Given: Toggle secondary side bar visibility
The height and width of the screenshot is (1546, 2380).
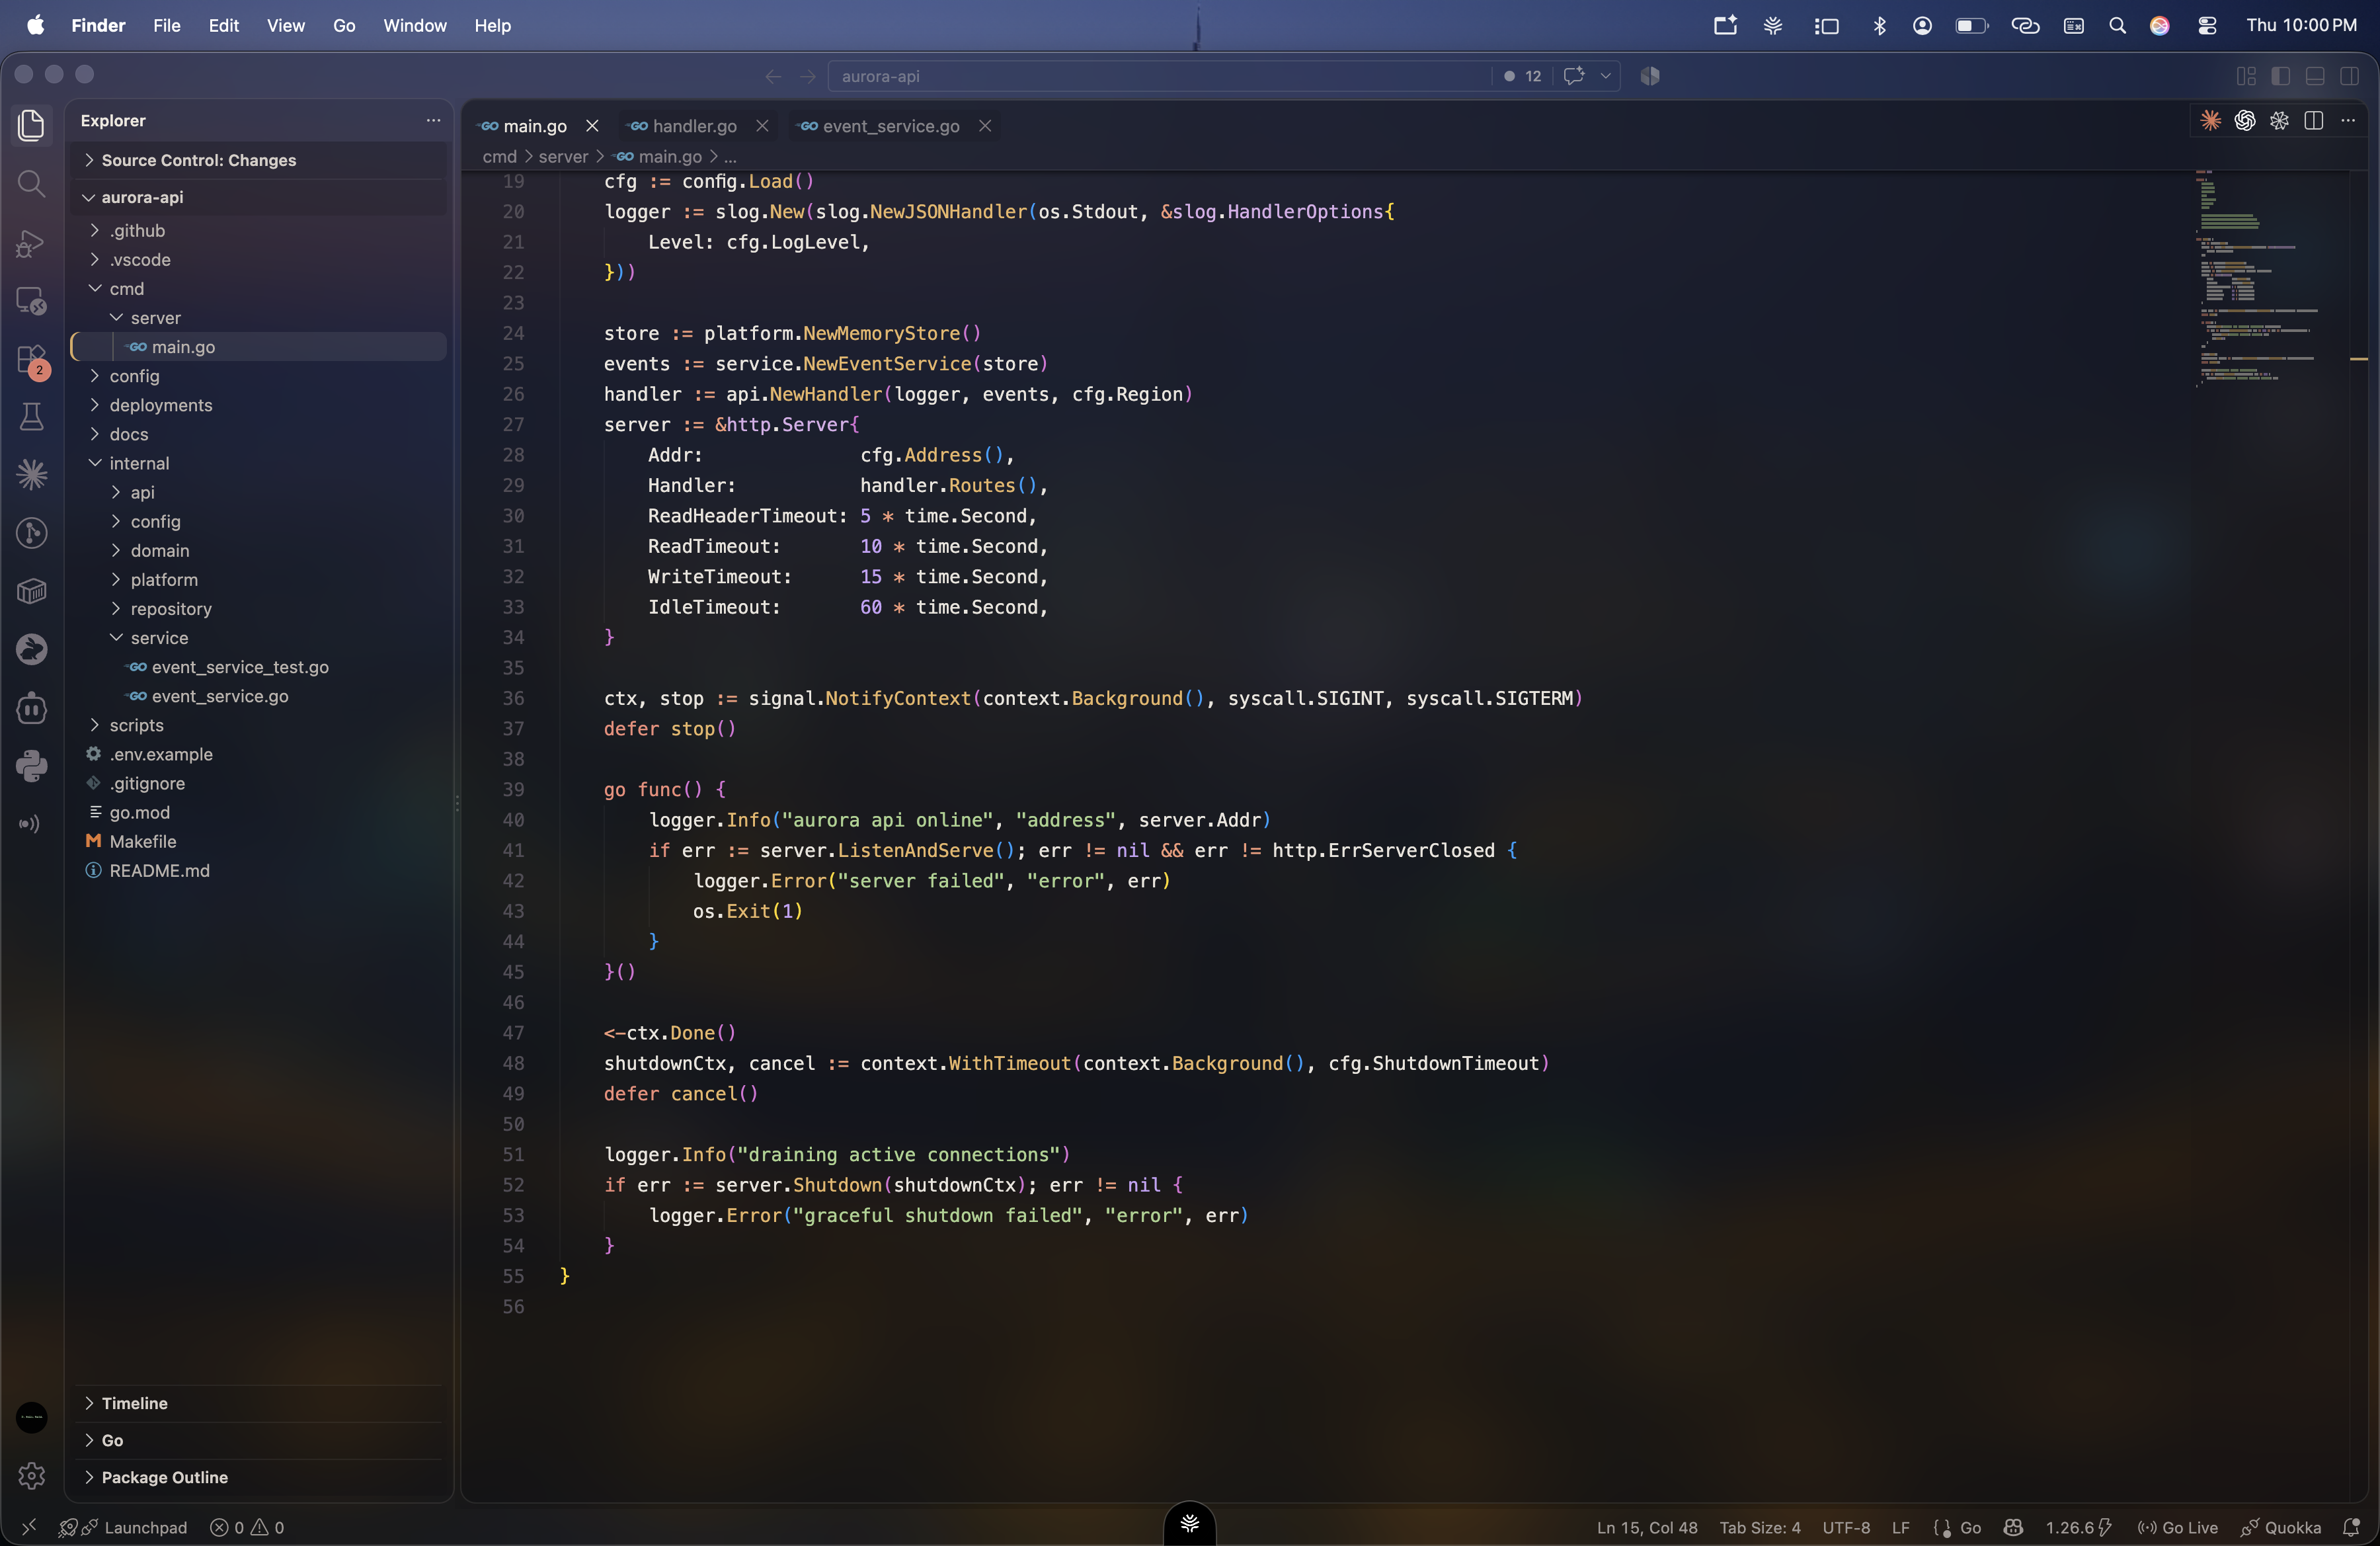Looking at the screenshot, I should [x=2350, y=76].
